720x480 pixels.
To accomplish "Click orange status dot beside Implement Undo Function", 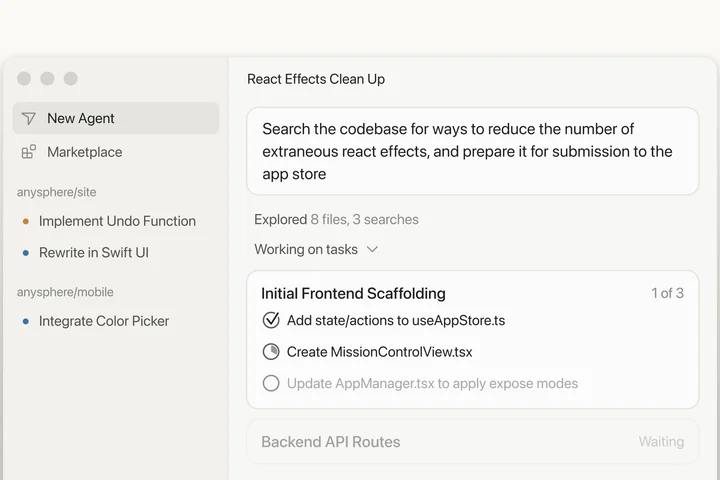I will pos(26,221).
